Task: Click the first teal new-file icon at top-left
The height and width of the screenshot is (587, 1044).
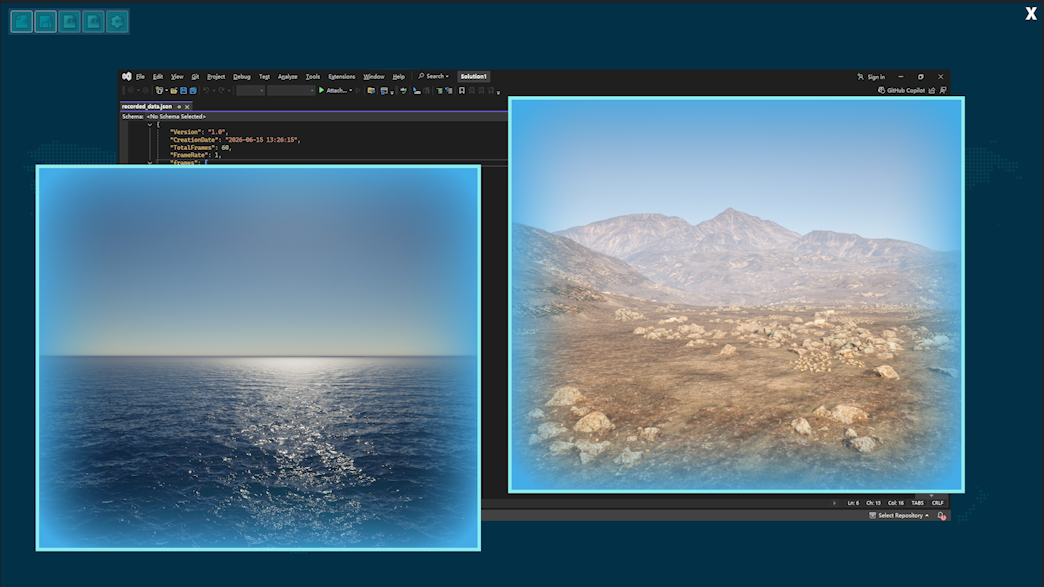Action: (x=21, y=21)
